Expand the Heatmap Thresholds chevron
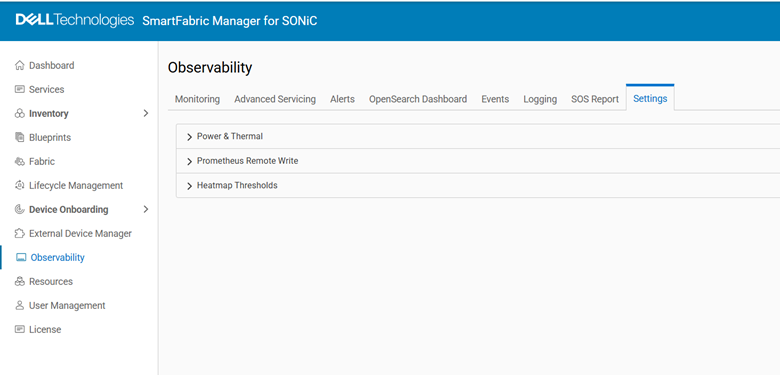The width and height of the screenshot is (780, 375). 190,186
